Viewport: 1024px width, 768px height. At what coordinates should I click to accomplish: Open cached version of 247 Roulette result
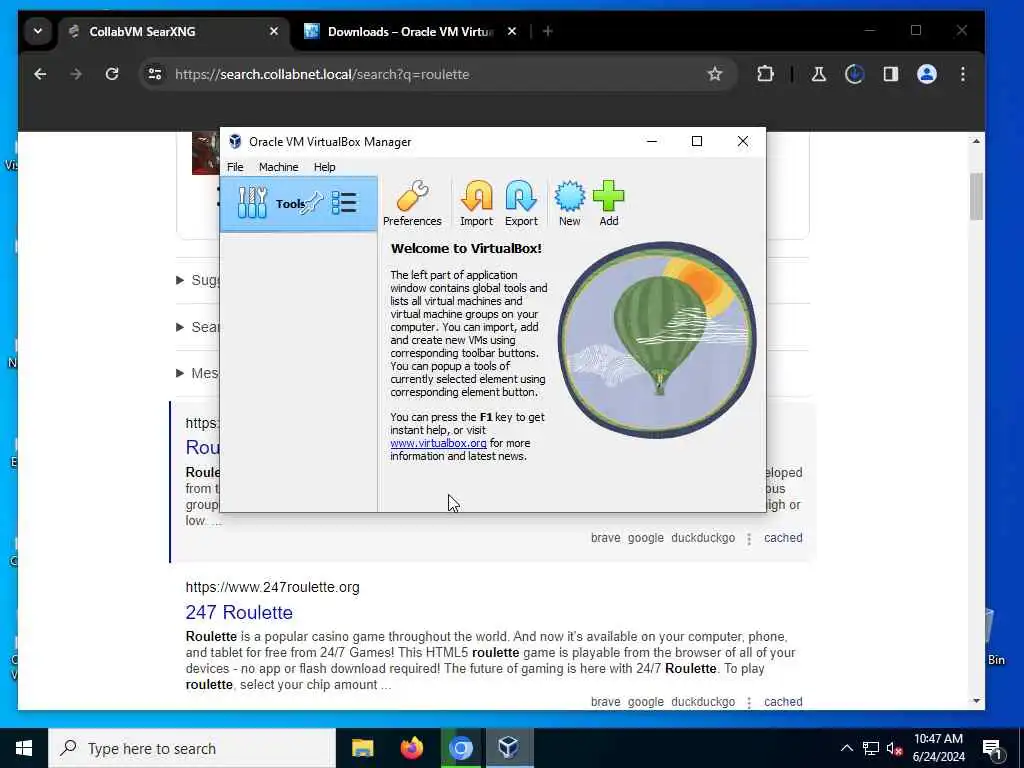pyautogui.click(x=783, y=702)
